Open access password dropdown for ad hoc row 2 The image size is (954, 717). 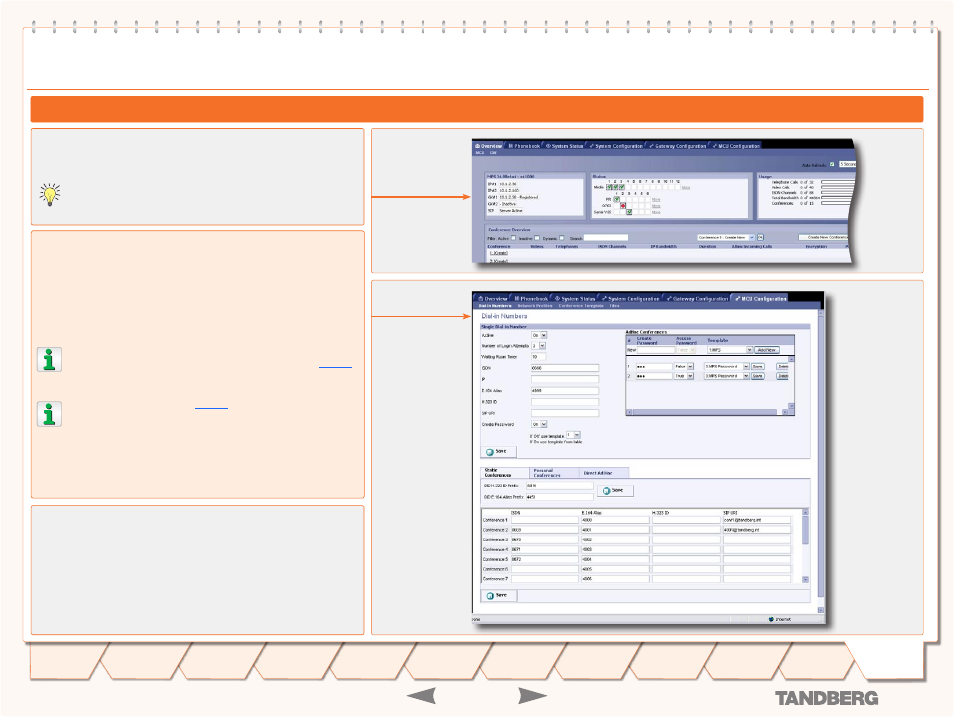pos(684,376)
